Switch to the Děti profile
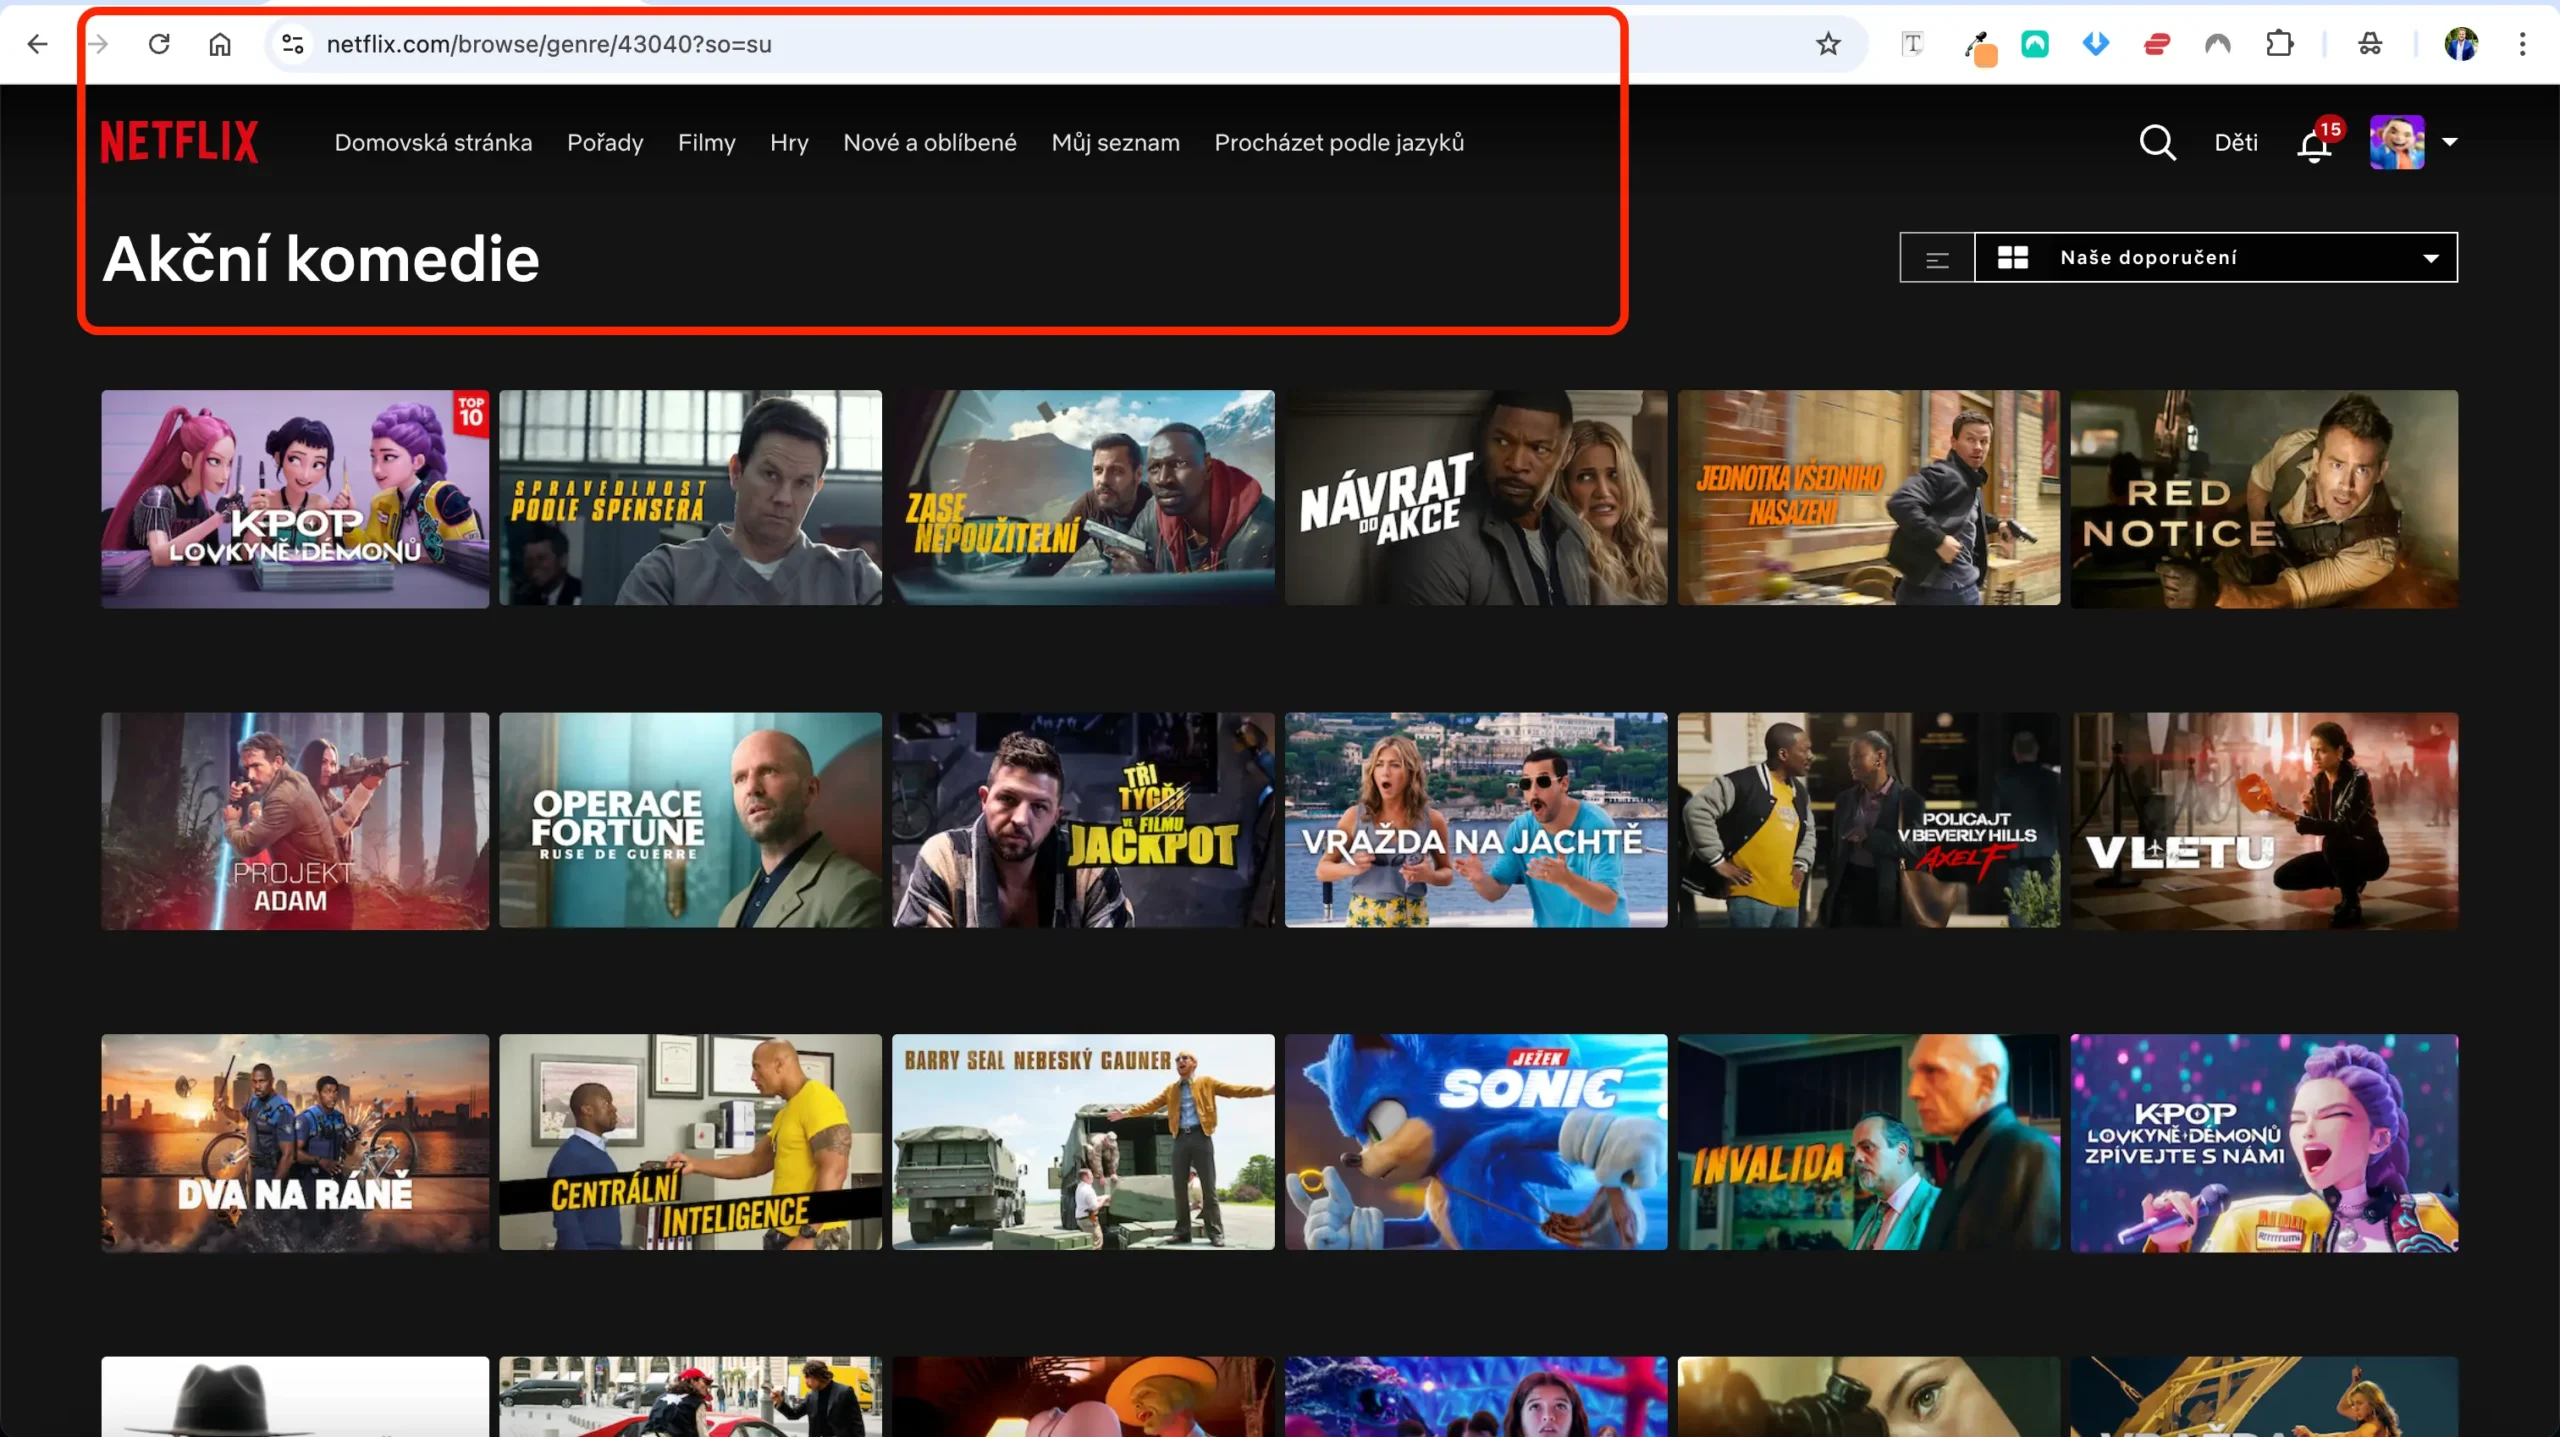 click(x=2235, y=142)
